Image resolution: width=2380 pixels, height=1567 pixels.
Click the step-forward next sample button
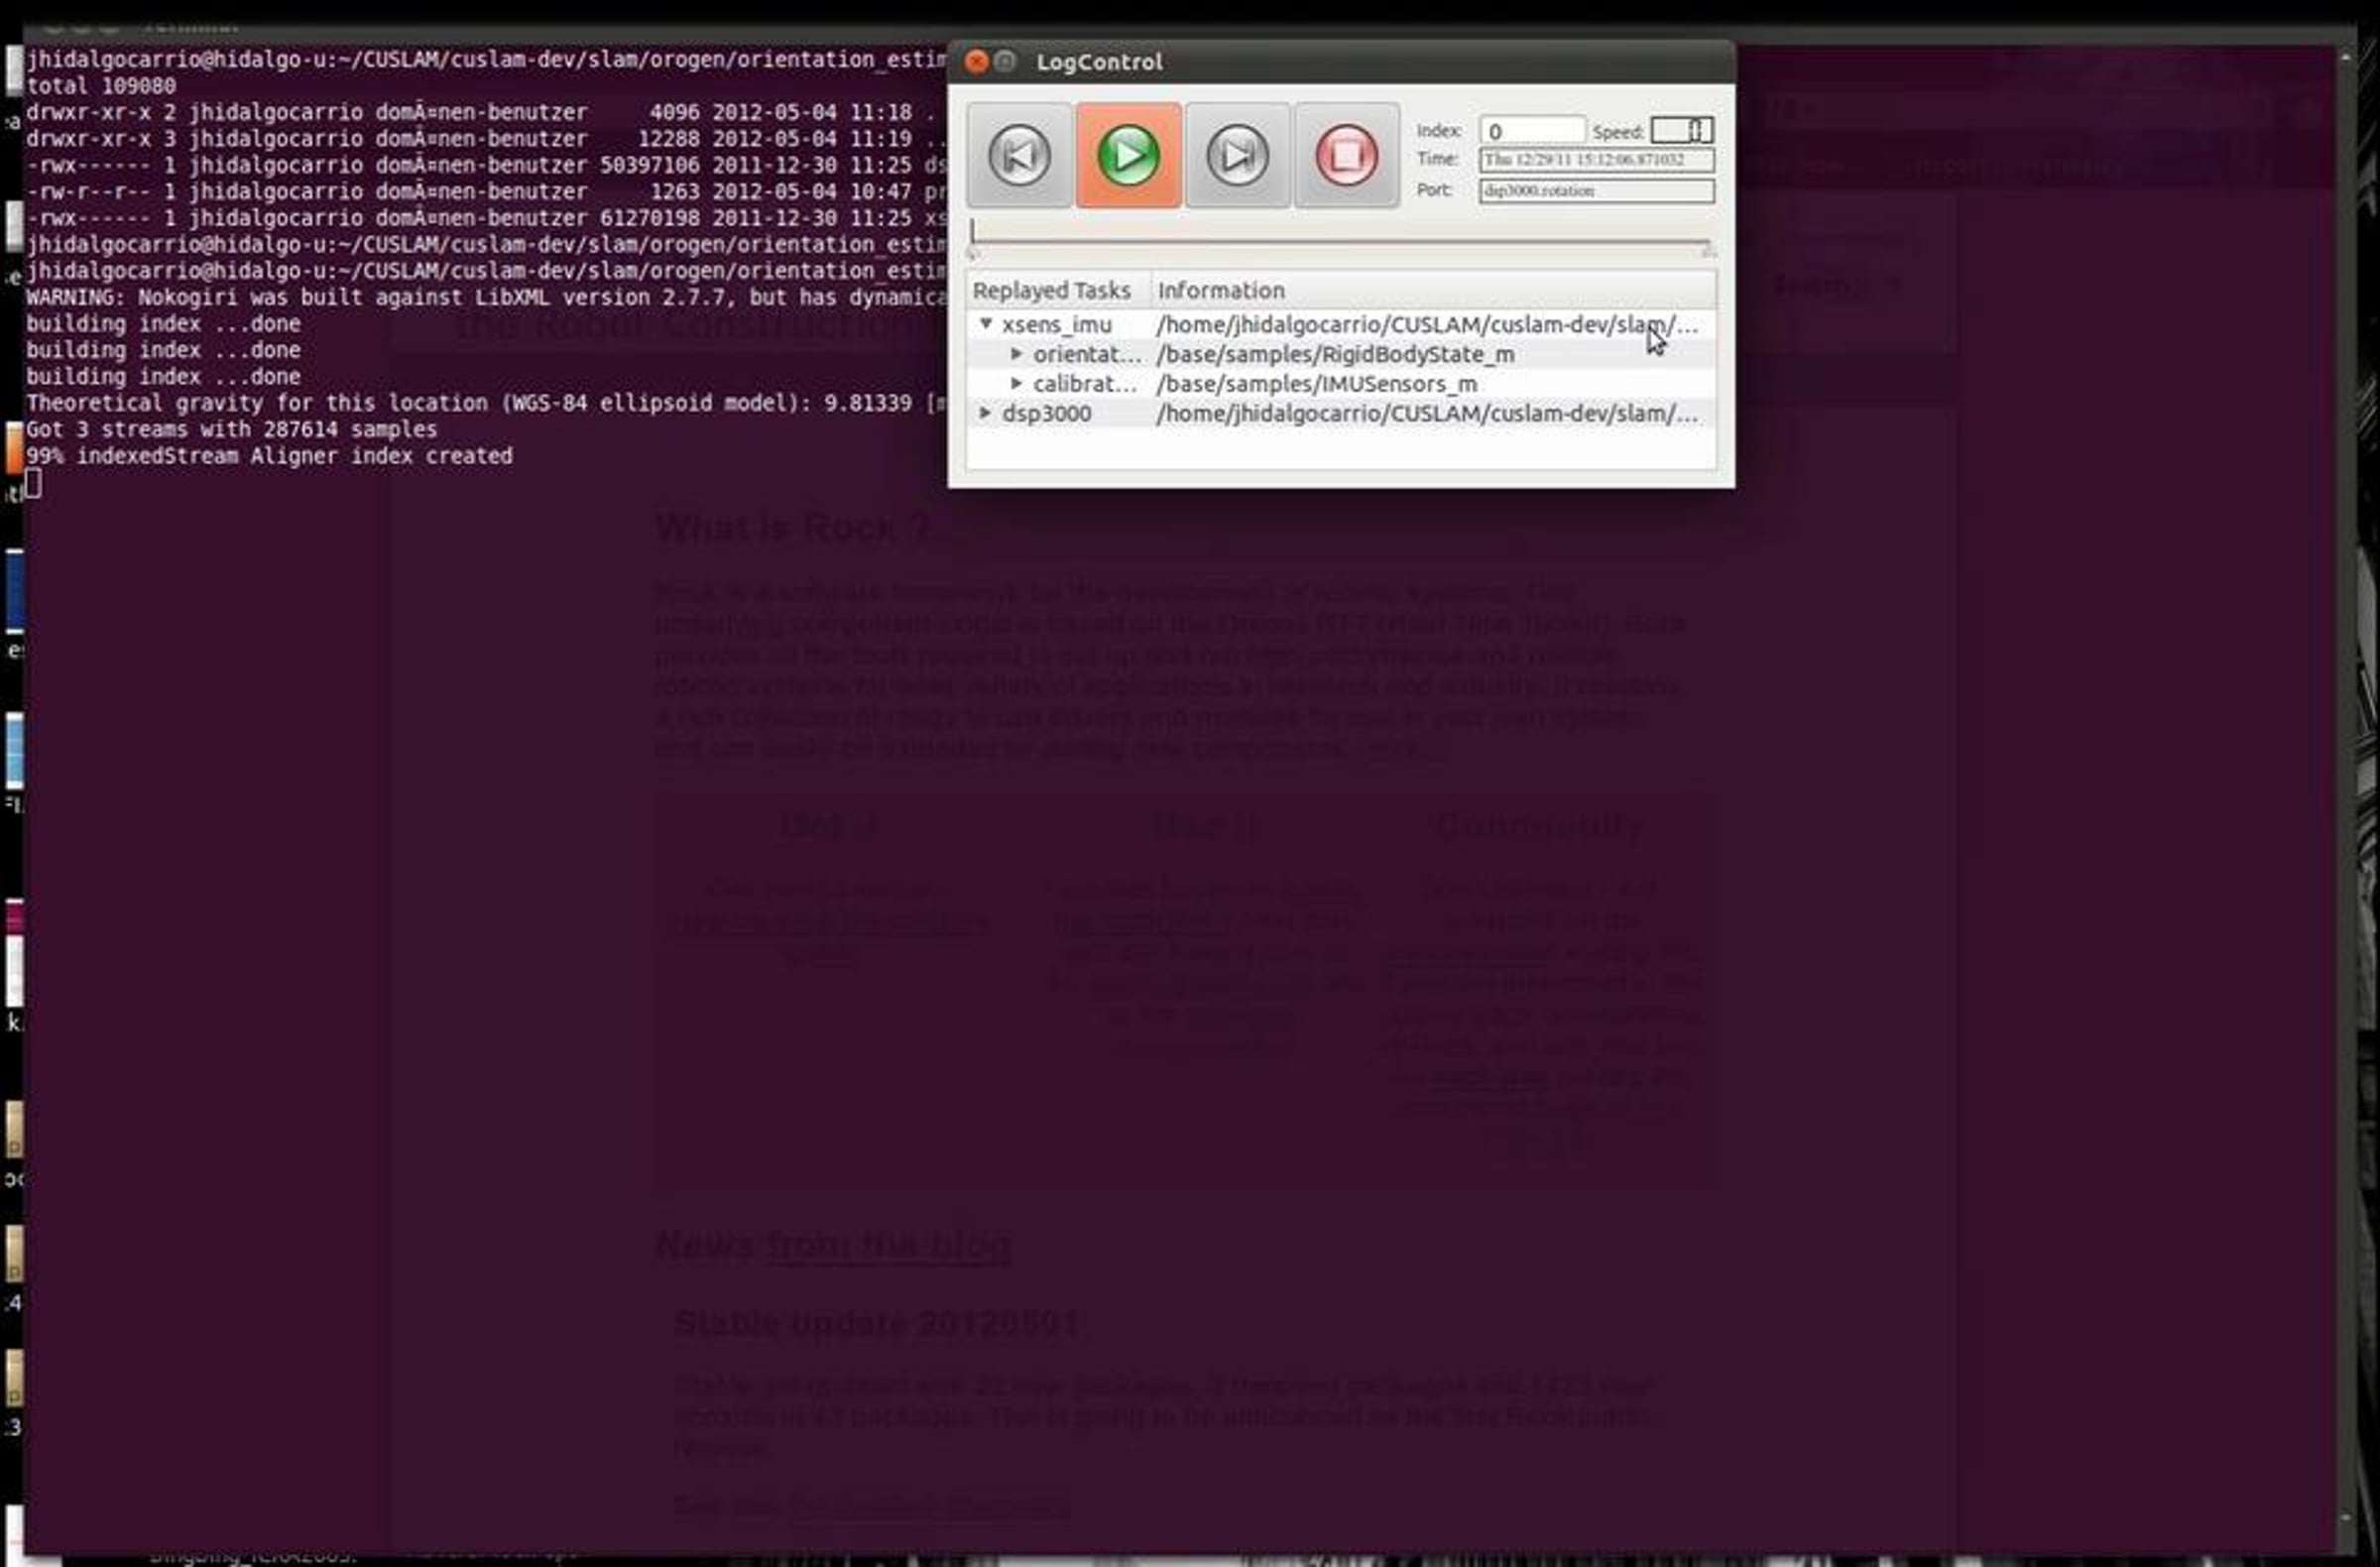[x=1237, y=156]
